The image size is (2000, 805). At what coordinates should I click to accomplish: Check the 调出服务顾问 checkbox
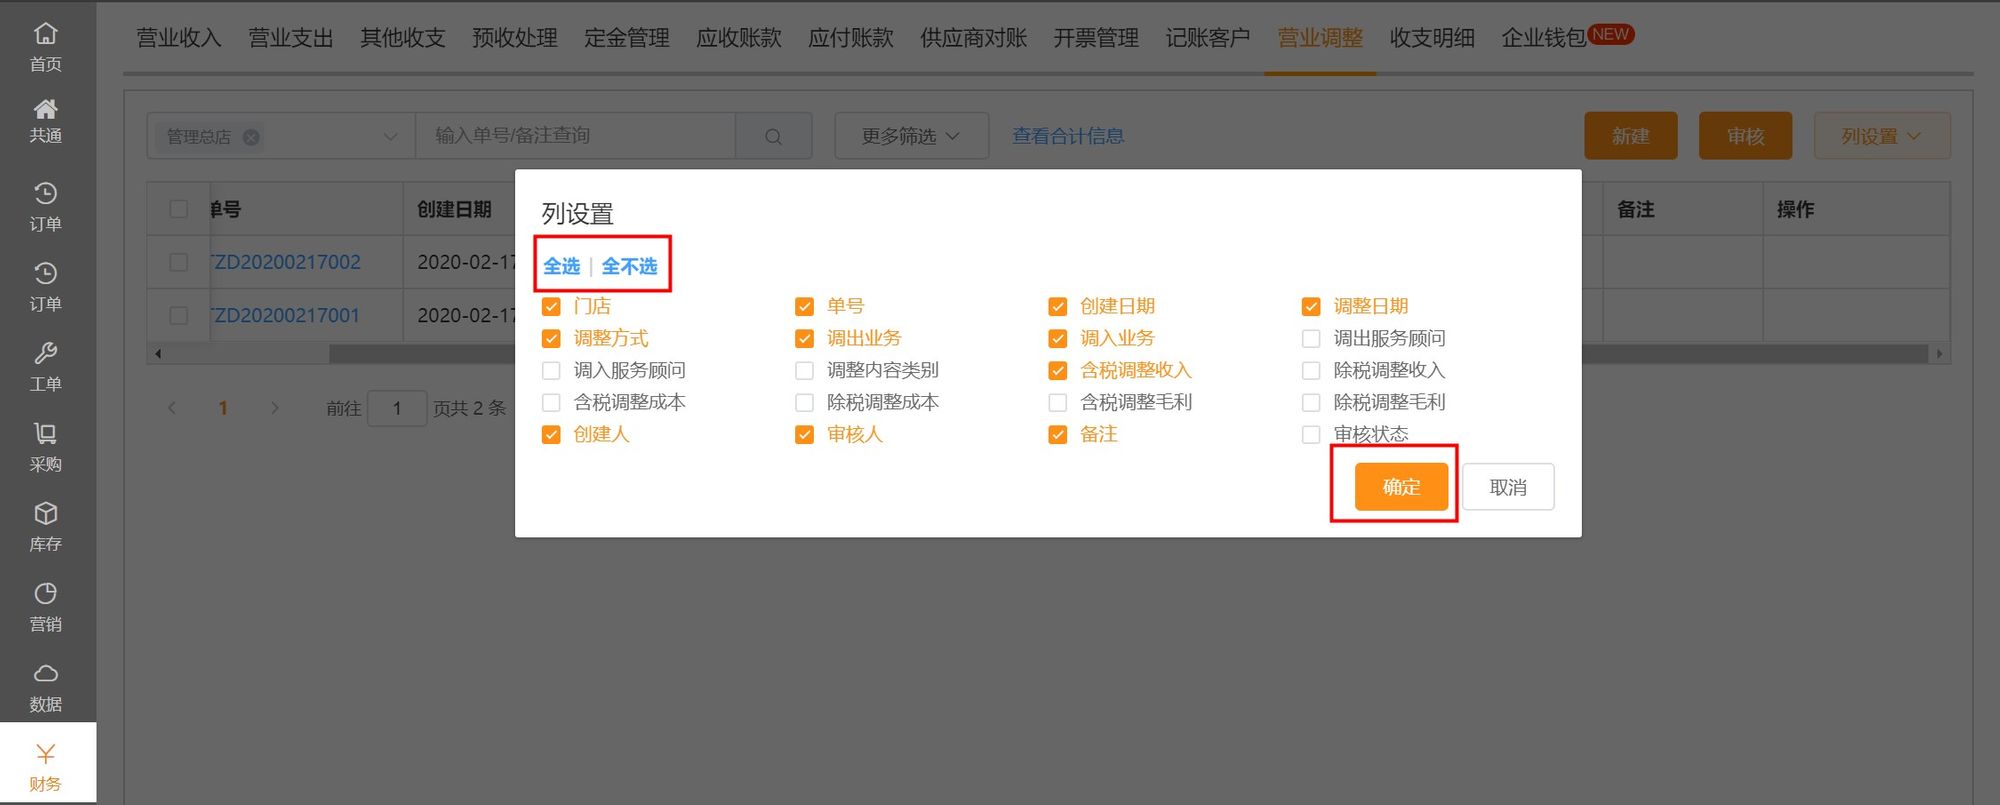[1311, 338]
